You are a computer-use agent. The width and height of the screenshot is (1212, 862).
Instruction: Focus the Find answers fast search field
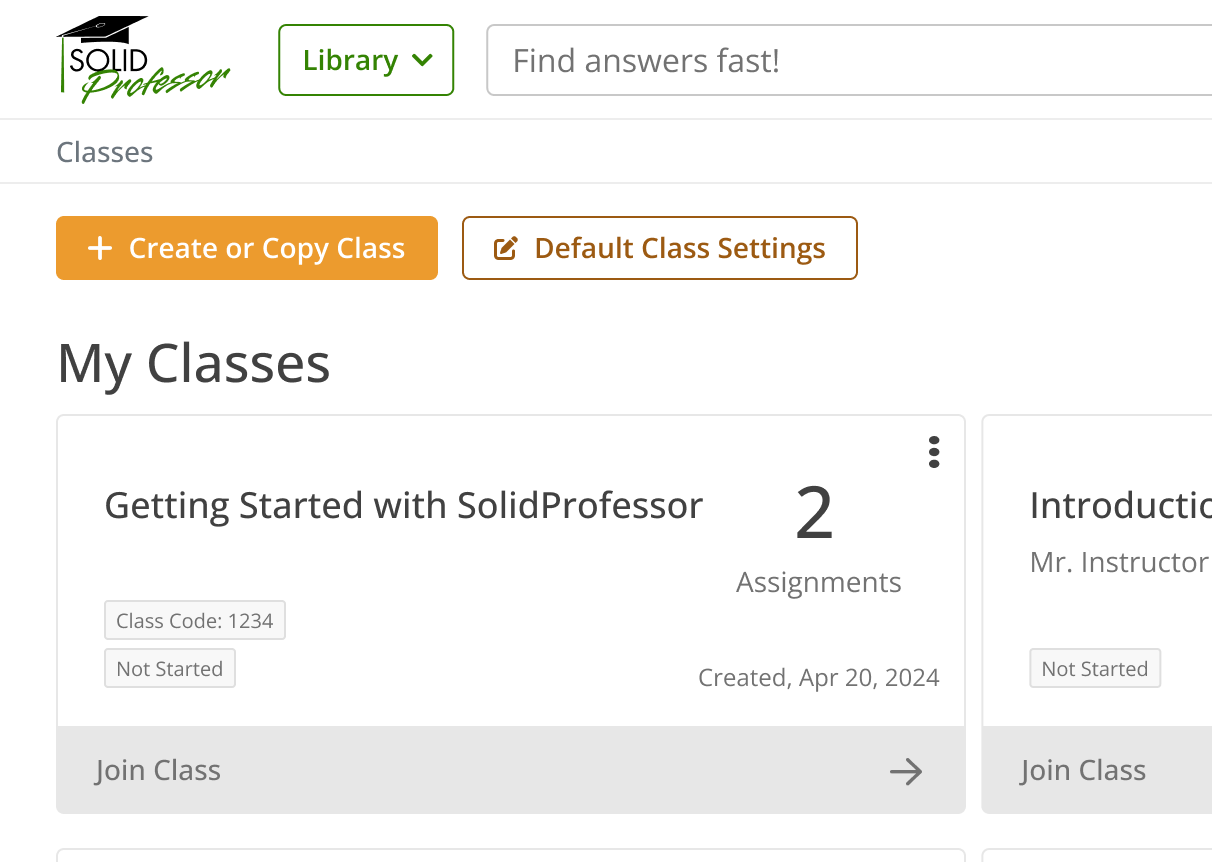850,60
